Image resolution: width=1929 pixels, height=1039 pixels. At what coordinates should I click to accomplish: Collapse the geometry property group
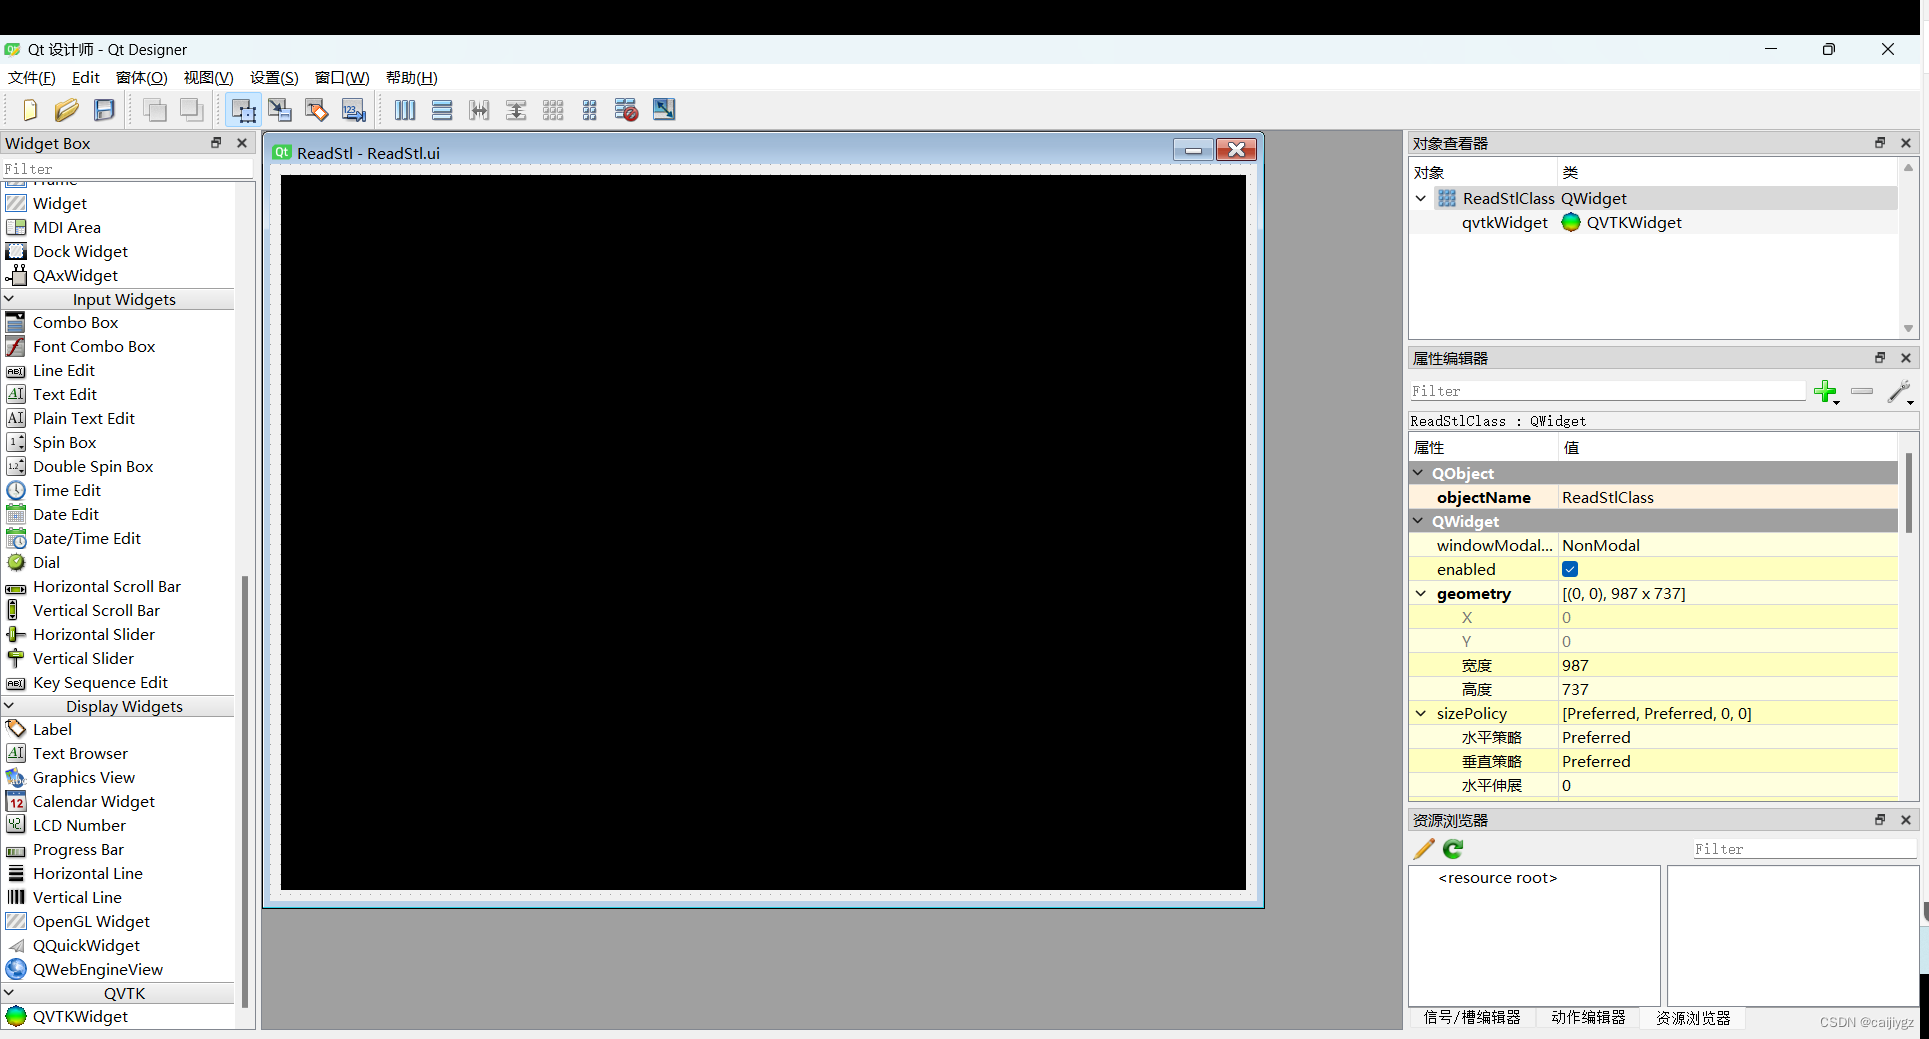pyautogui.click(x=1421, y=593)
